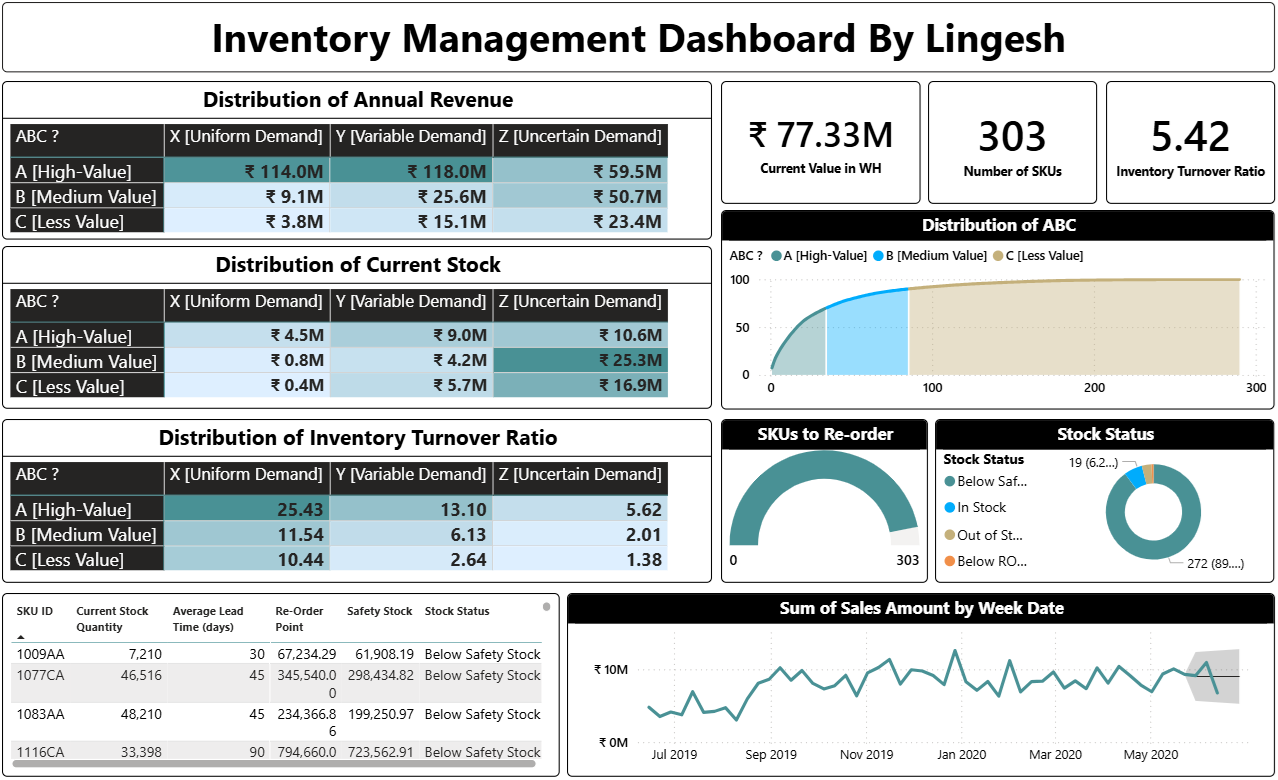Viewport: 1278px width, 780px height.
Task: Click the Below Safety Stock legend dot
Action: [x=949, y=482]
